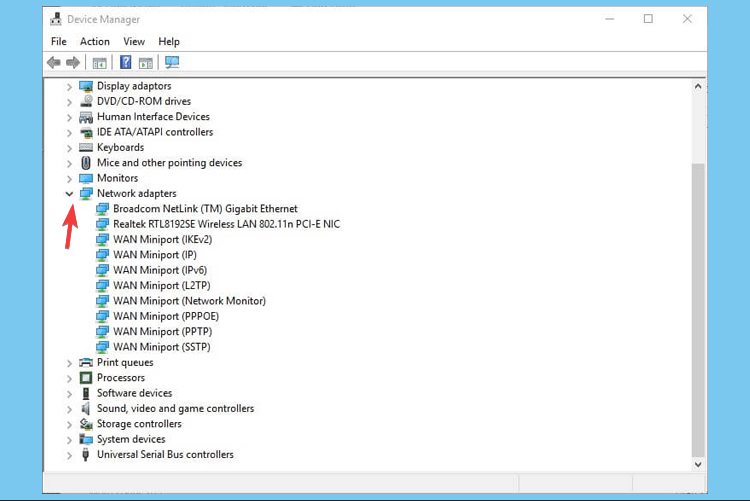Select the Keyboards label
The height and width of the screenshot is (501, 750).
coord(121,147)
